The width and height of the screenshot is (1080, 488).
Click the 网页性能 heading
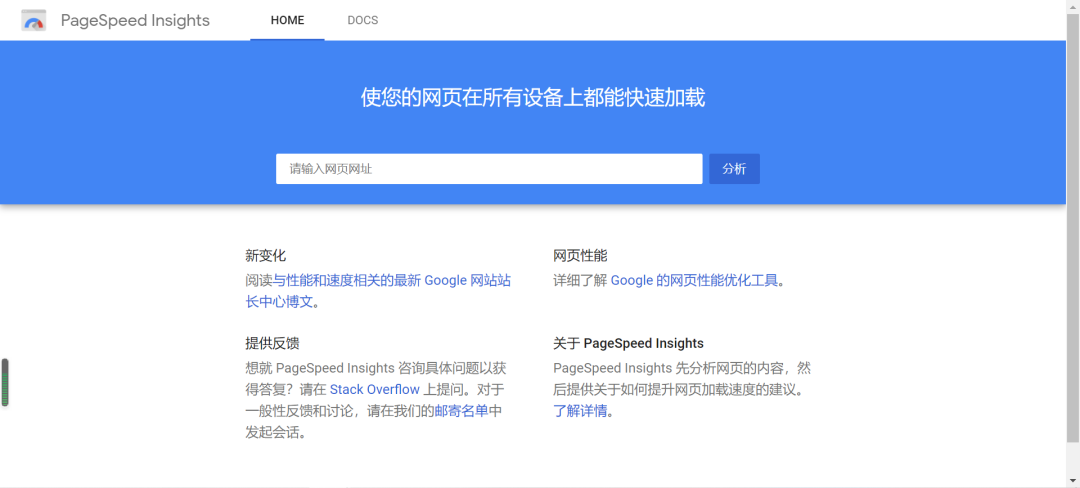(x=580, y=256)
